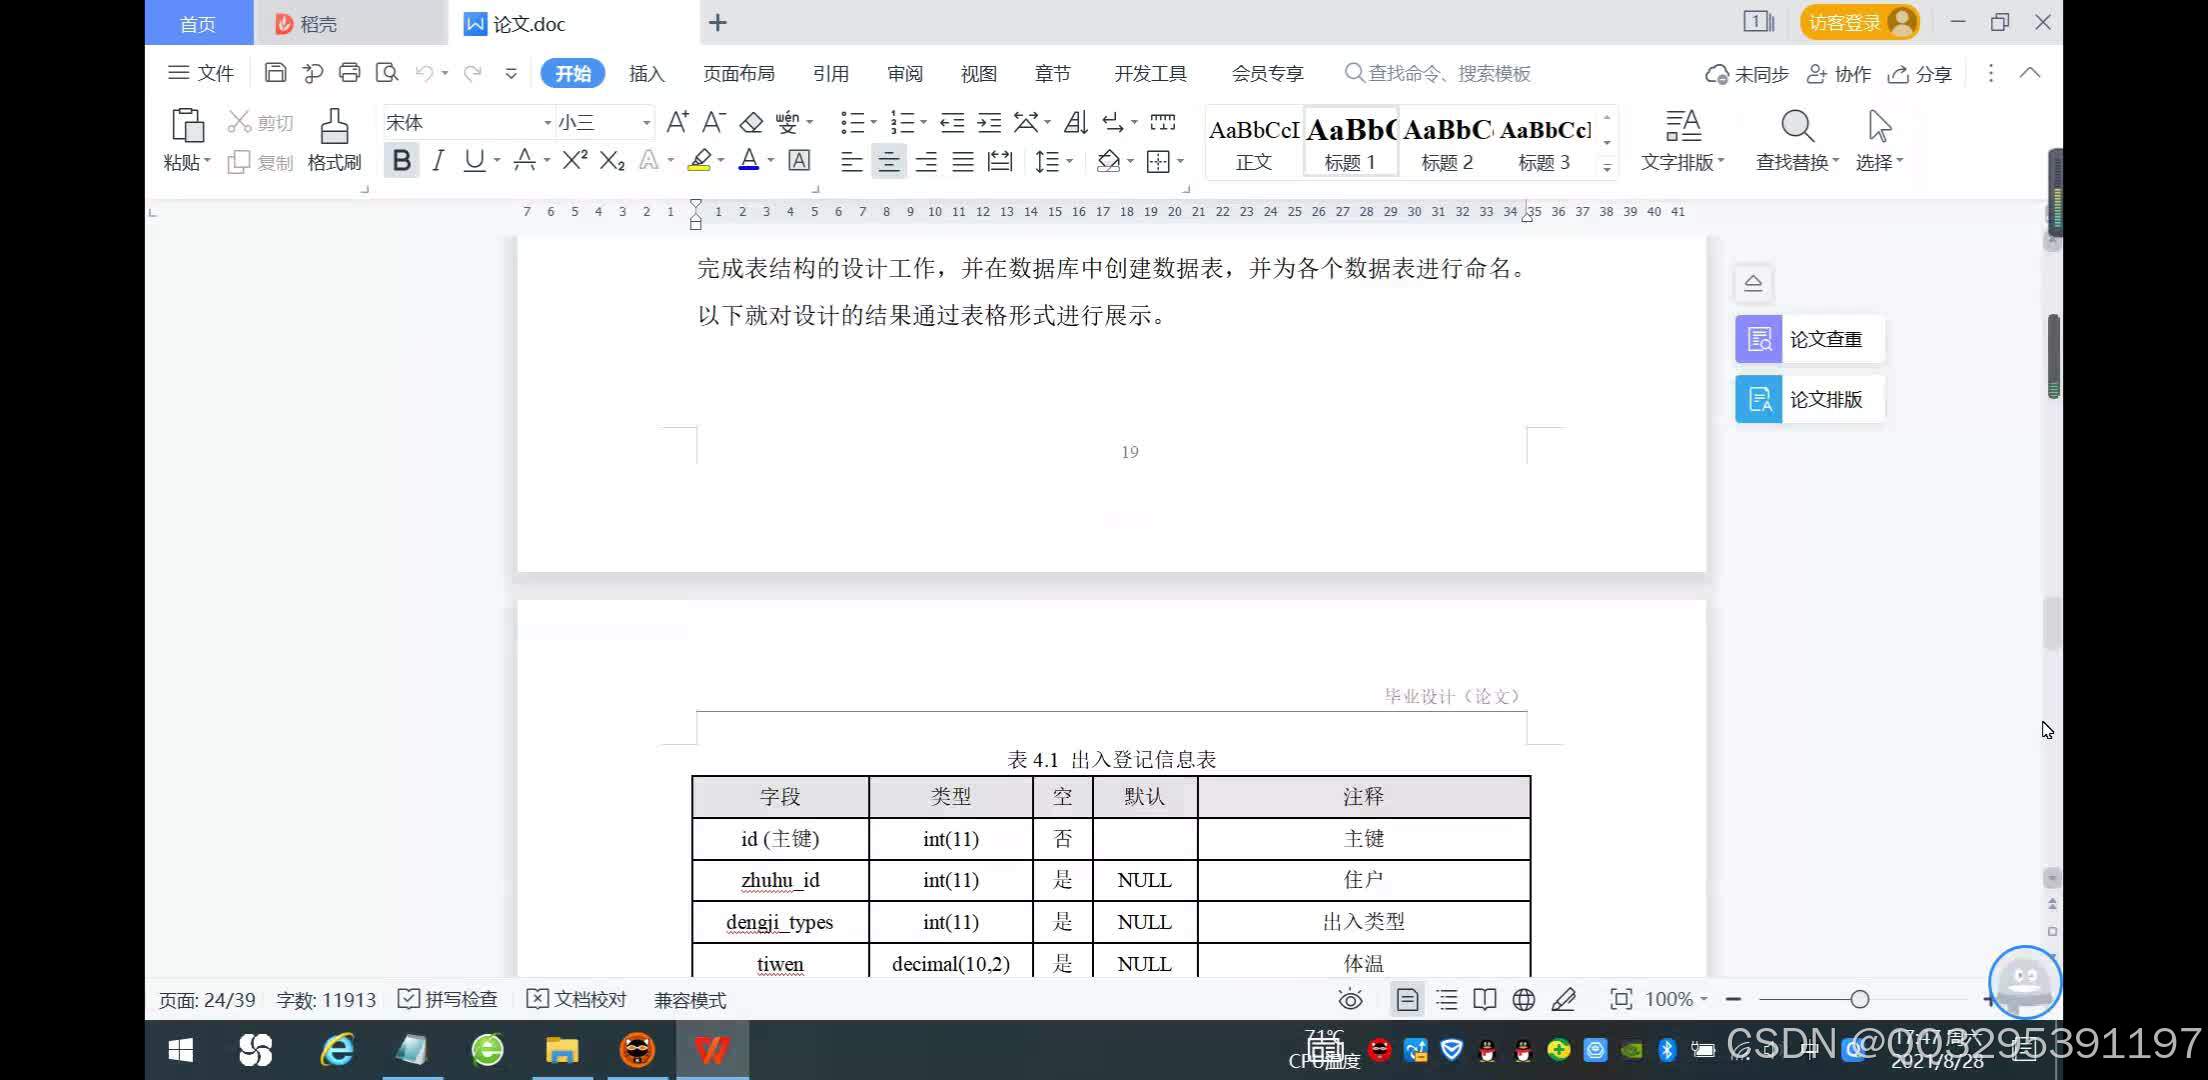Increase font size with A+ icon

(x=677, y=122)
